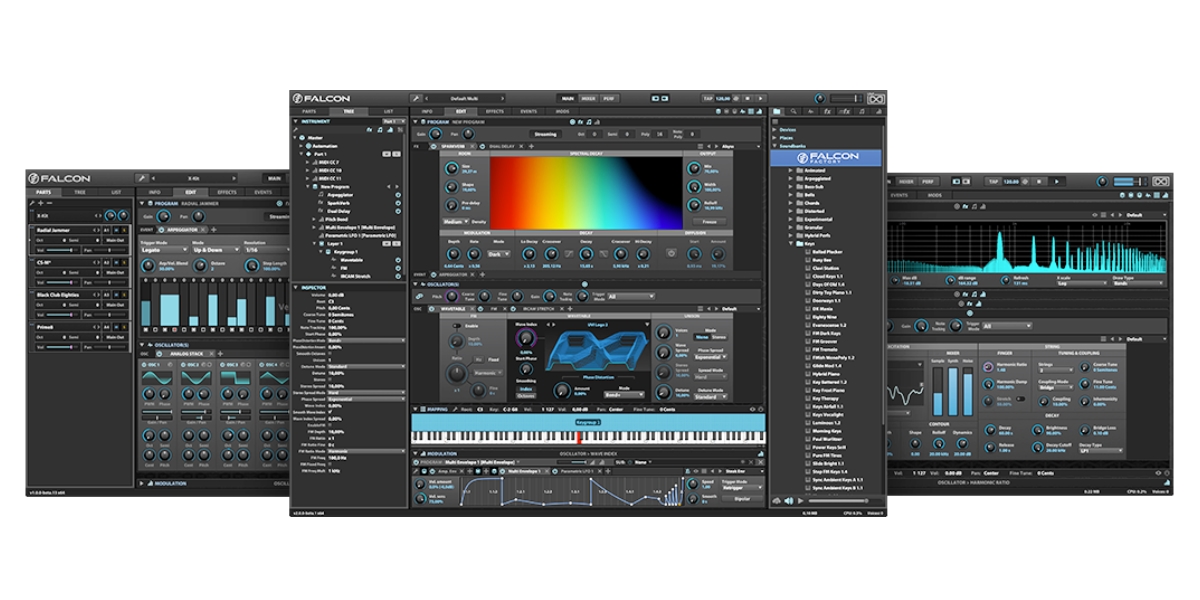Open the search magnifier icon in the browser panel
Viewport: 1200px width, 600px height.
[x=795, y=111]
